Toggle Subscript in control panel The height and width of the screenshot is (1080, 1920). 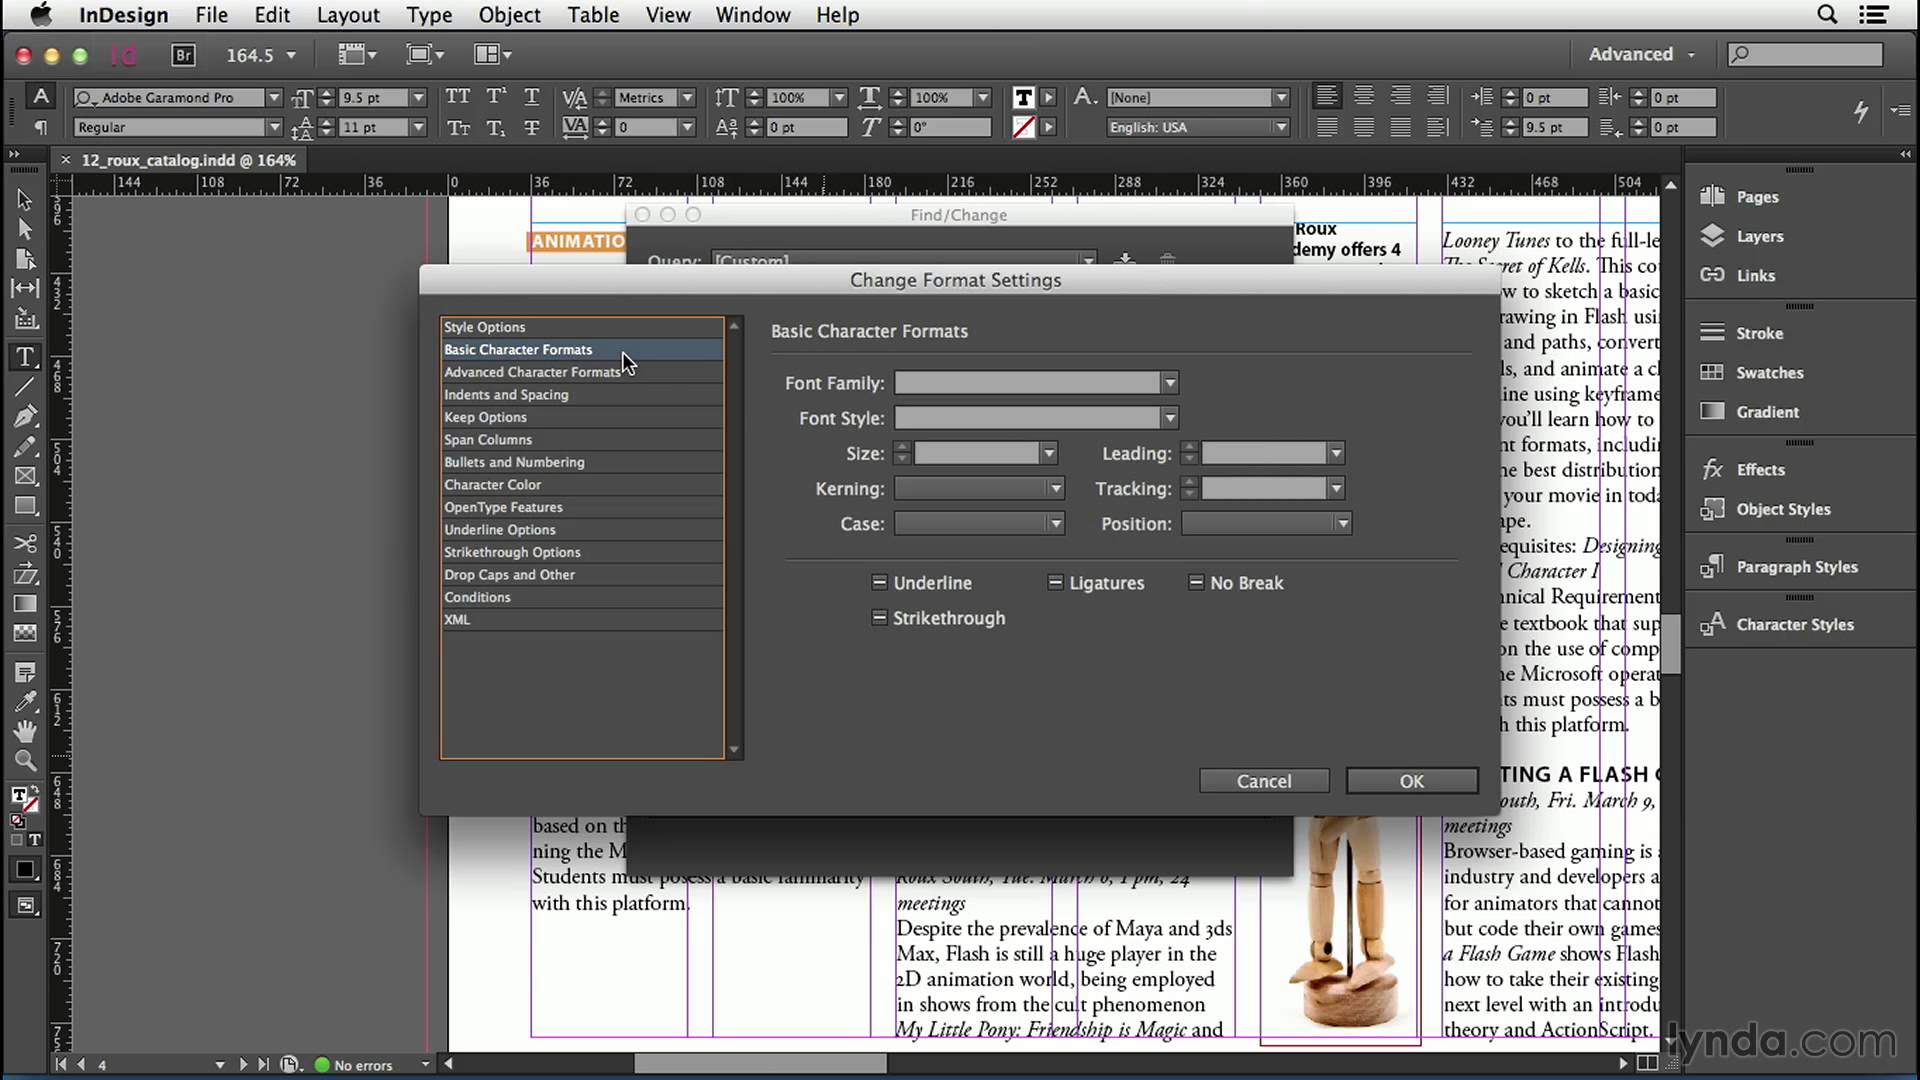point(495,127)
